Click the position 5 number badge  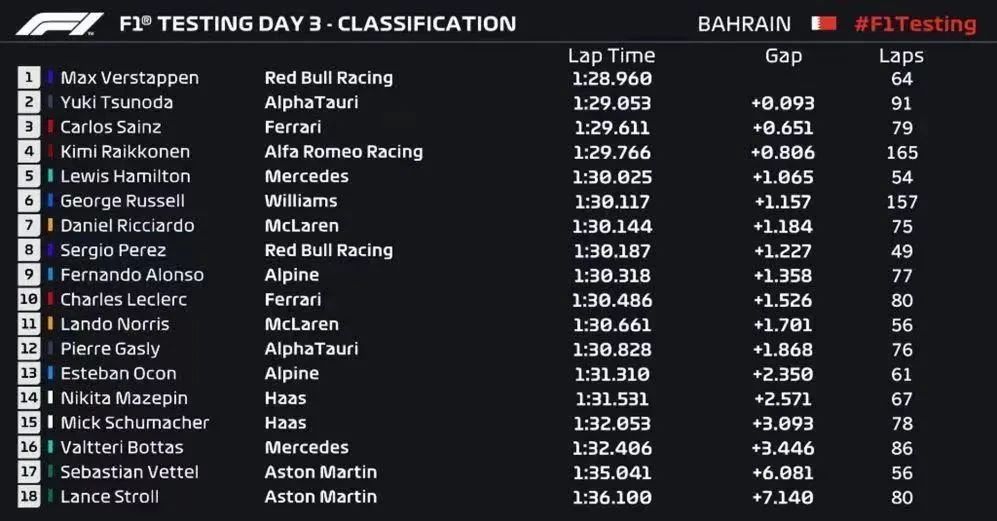[x=29, y=176]
